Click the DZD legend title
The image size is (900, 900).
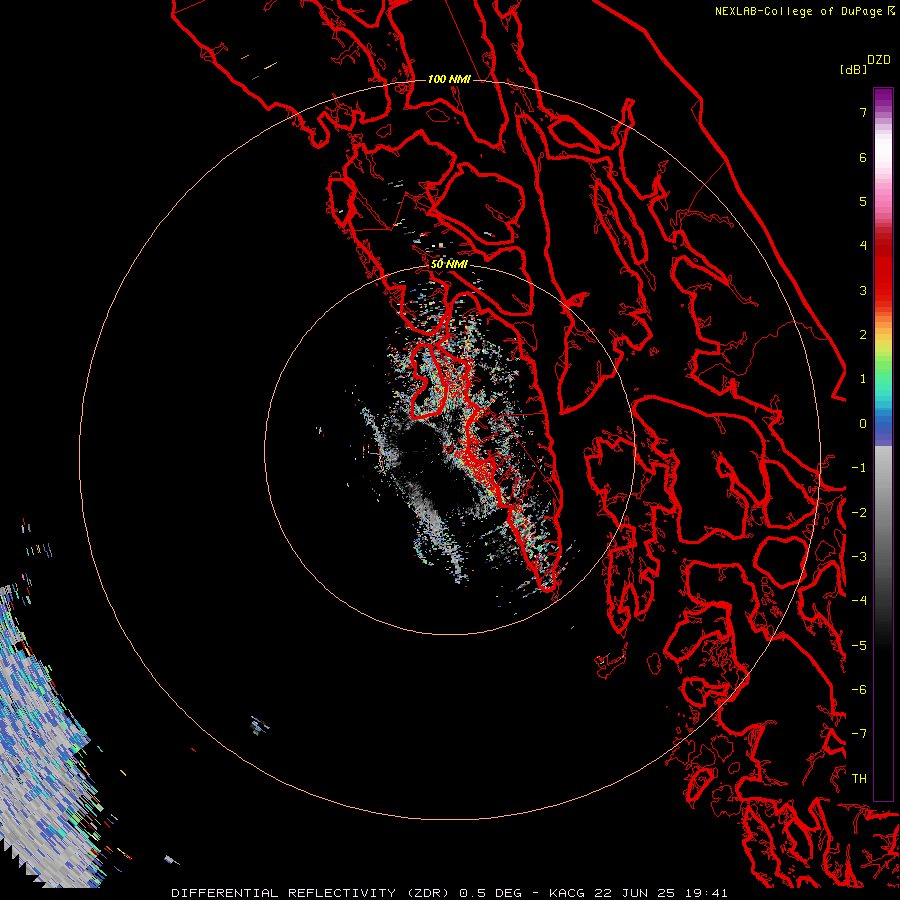click(x=879, y=60)
